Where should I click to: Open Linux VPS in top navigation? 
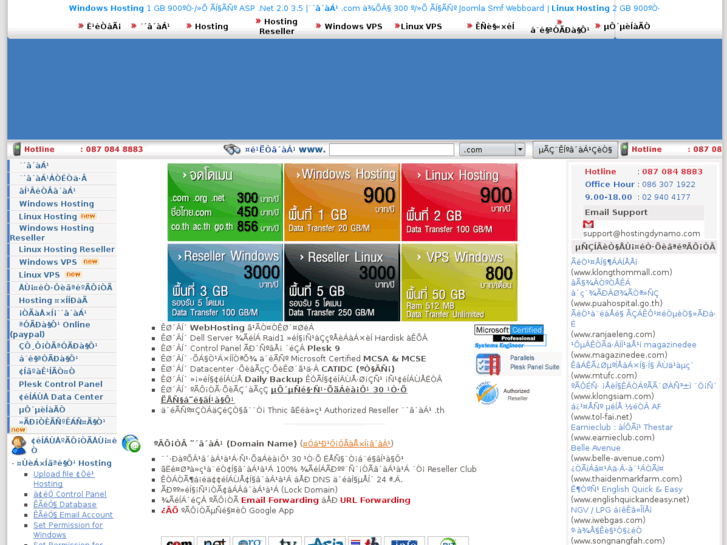[x=421, y=26]
